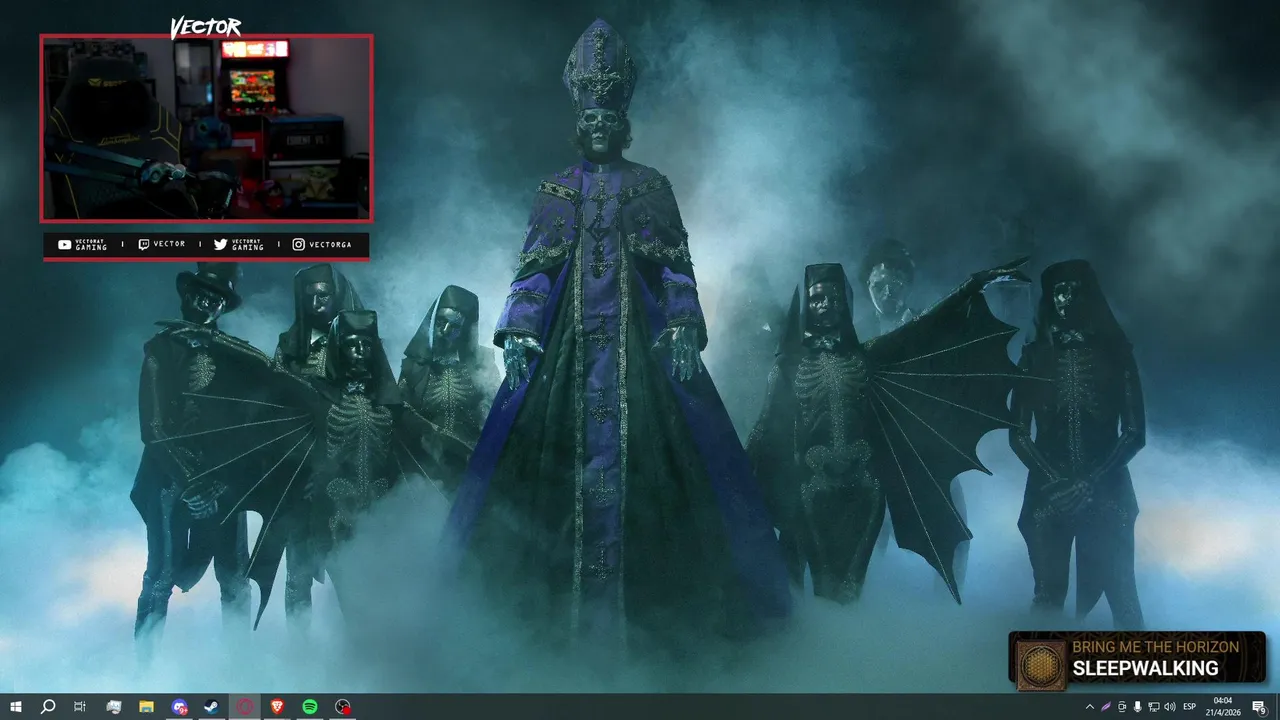Open Discord from the taskbar

179,707
